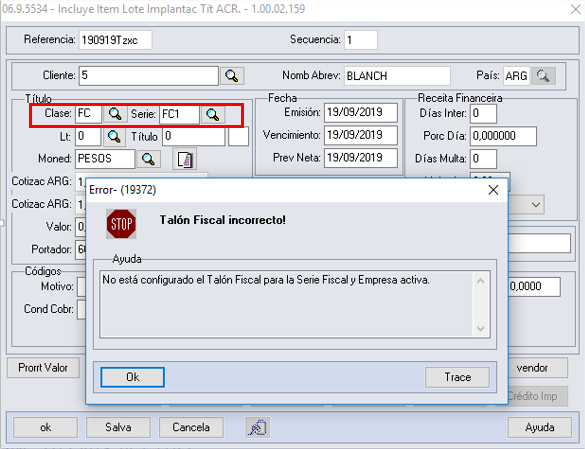Focus the Porc Día field
The width and height of the screenshot is (585, 449).
pos(503,136)
